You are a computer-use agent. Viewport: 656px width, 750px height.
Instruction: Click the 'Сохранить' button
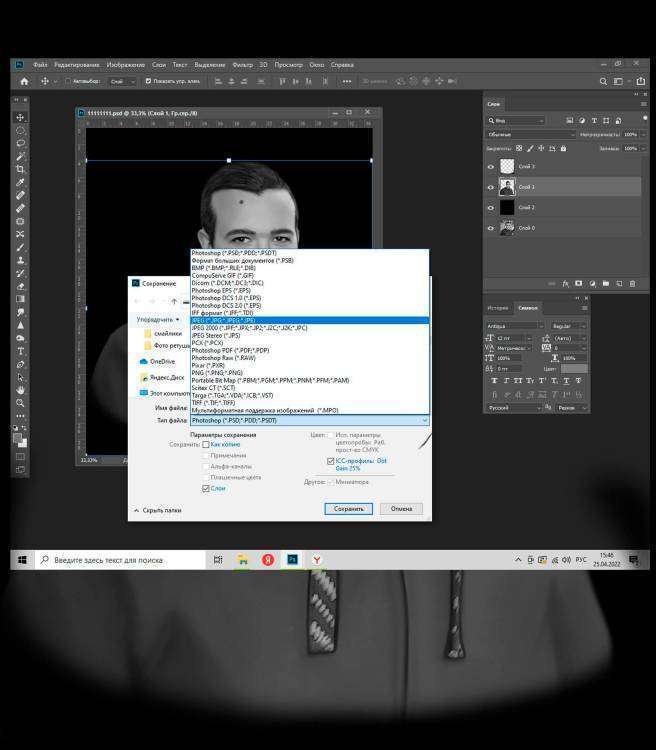pos(348,509)
